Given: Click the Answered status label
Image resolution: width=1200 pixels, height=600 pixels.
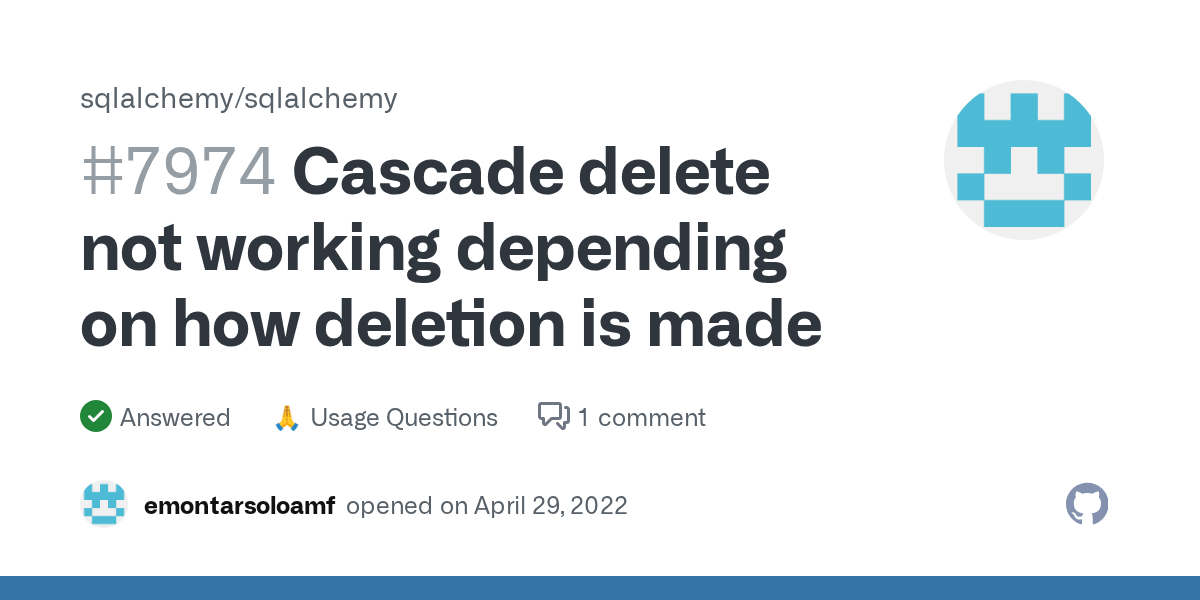Looking at the screenshot, I should [175, 417].
